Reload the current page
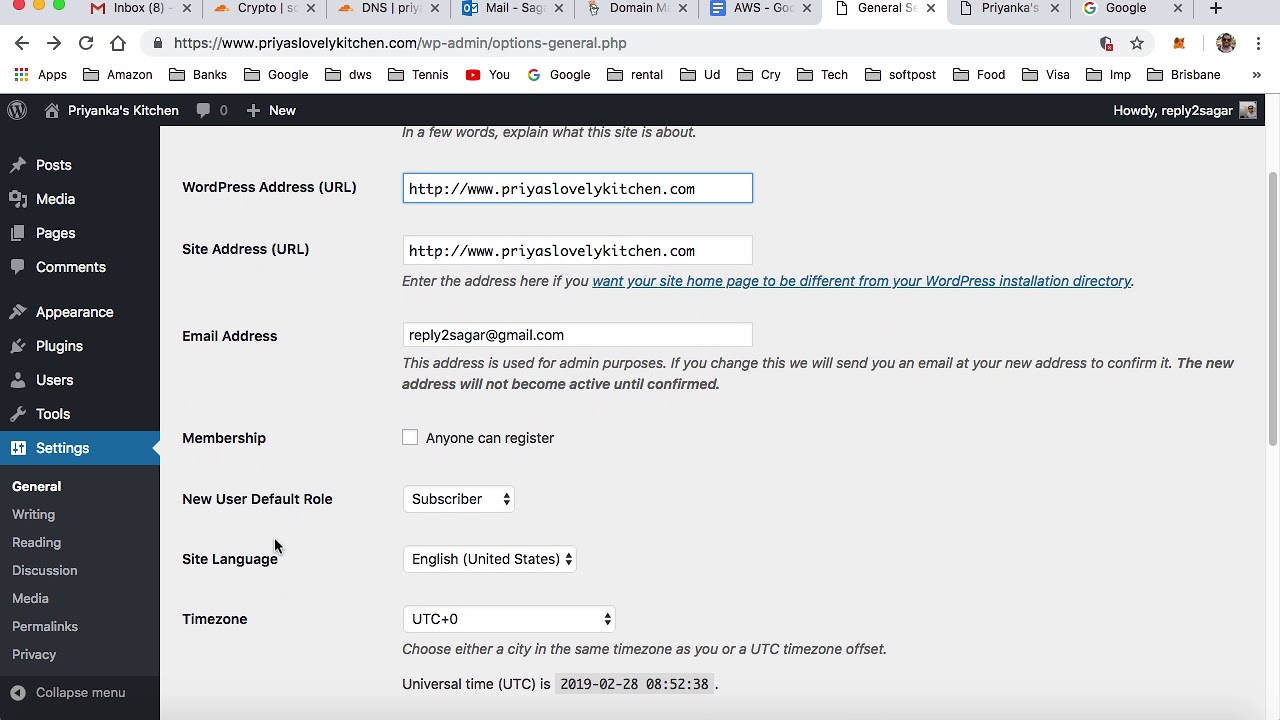Screen dimensions: 1280x720 [86, 43]
